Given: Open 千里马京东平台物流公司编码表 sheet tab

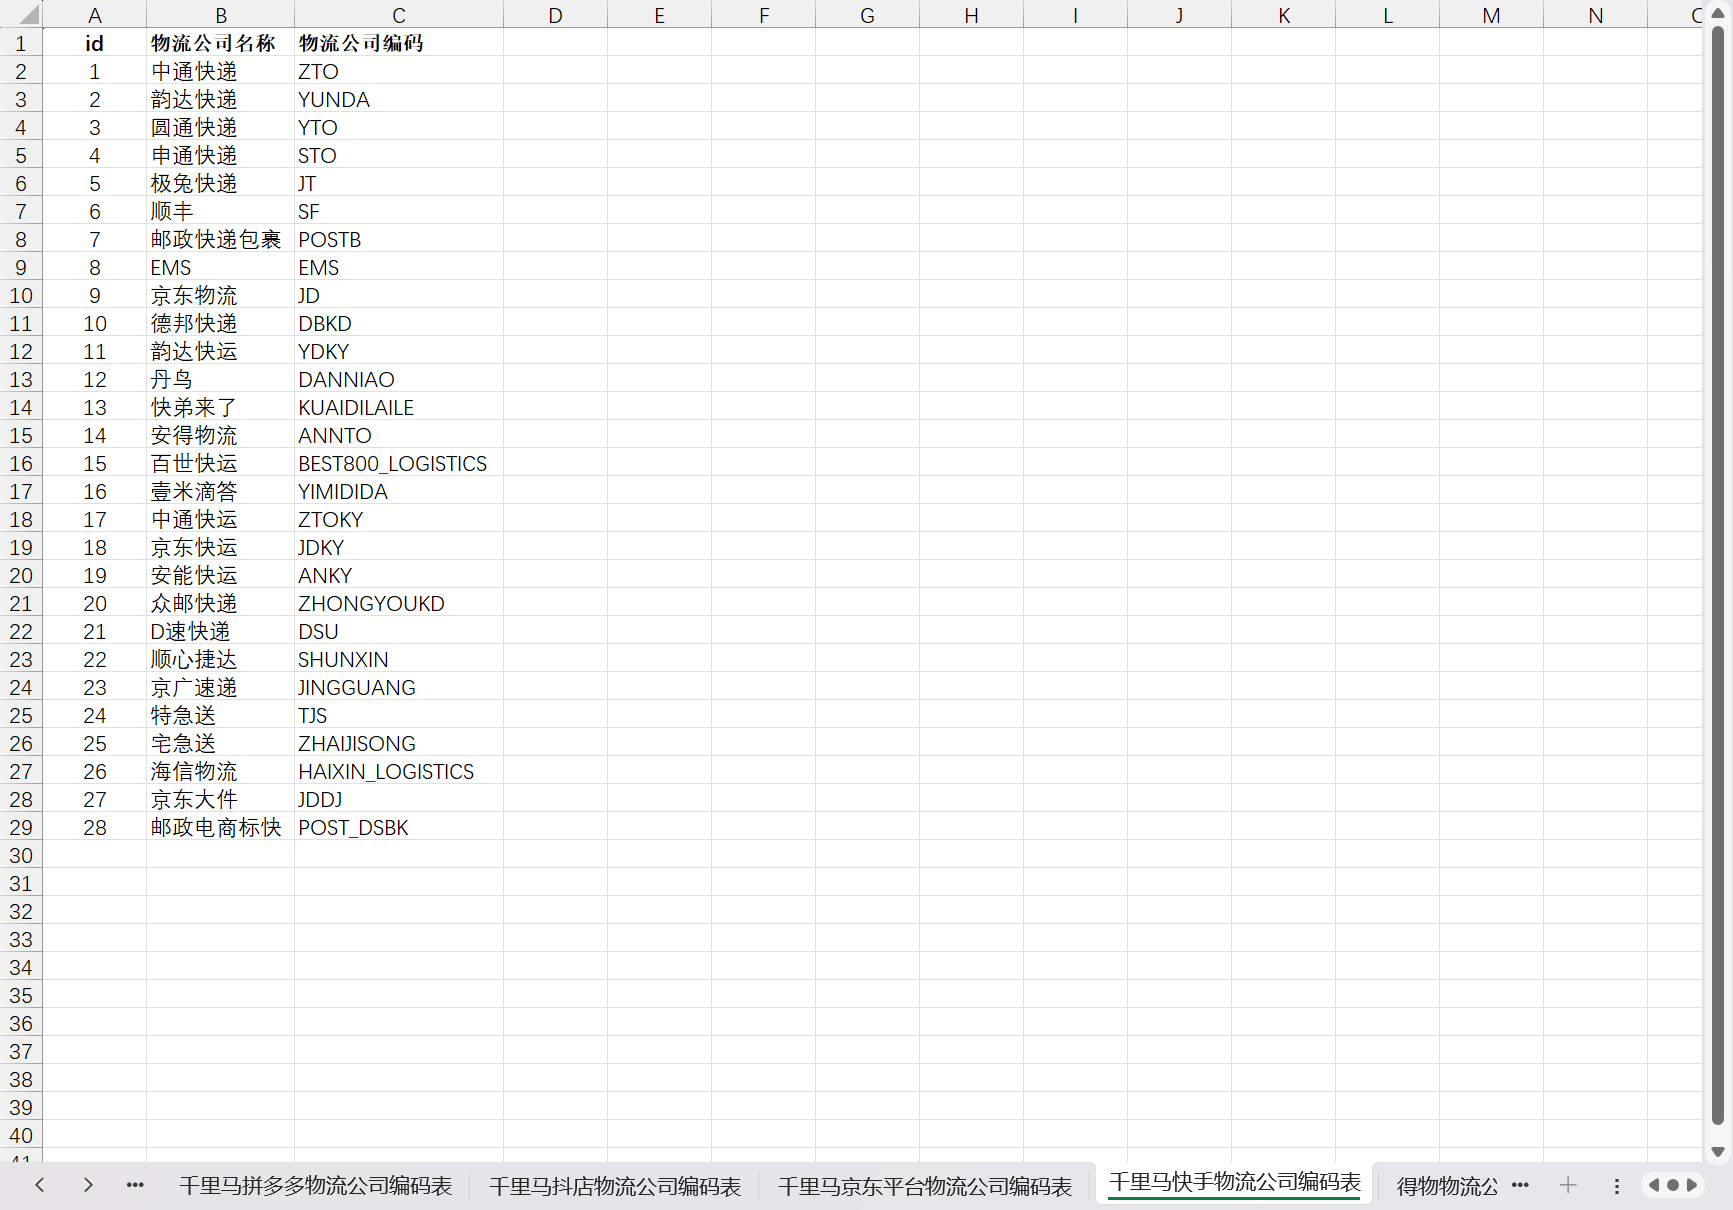Looking at the screenshot, I should pyautogui.click(x=924, y=1186).
